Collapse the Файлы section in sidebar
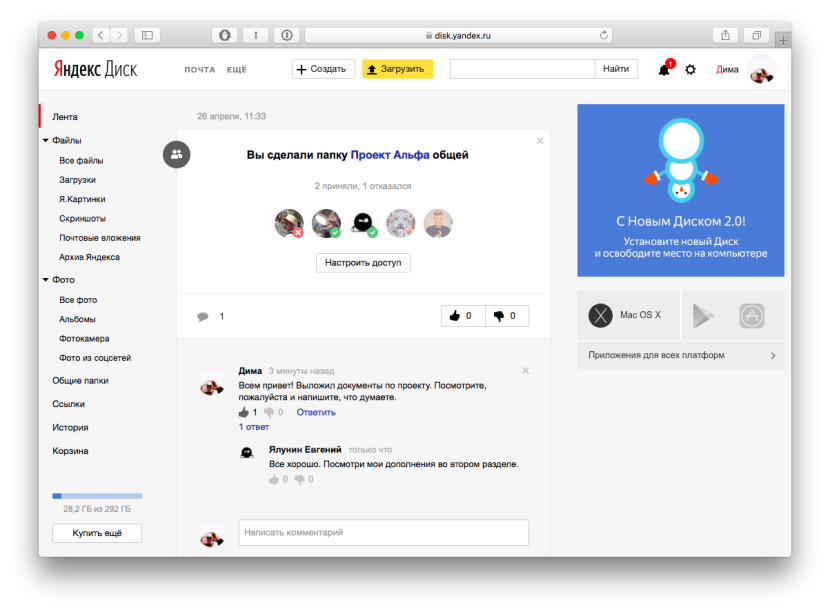This screenshot has height=612, width=830. [x=46, y=141]
